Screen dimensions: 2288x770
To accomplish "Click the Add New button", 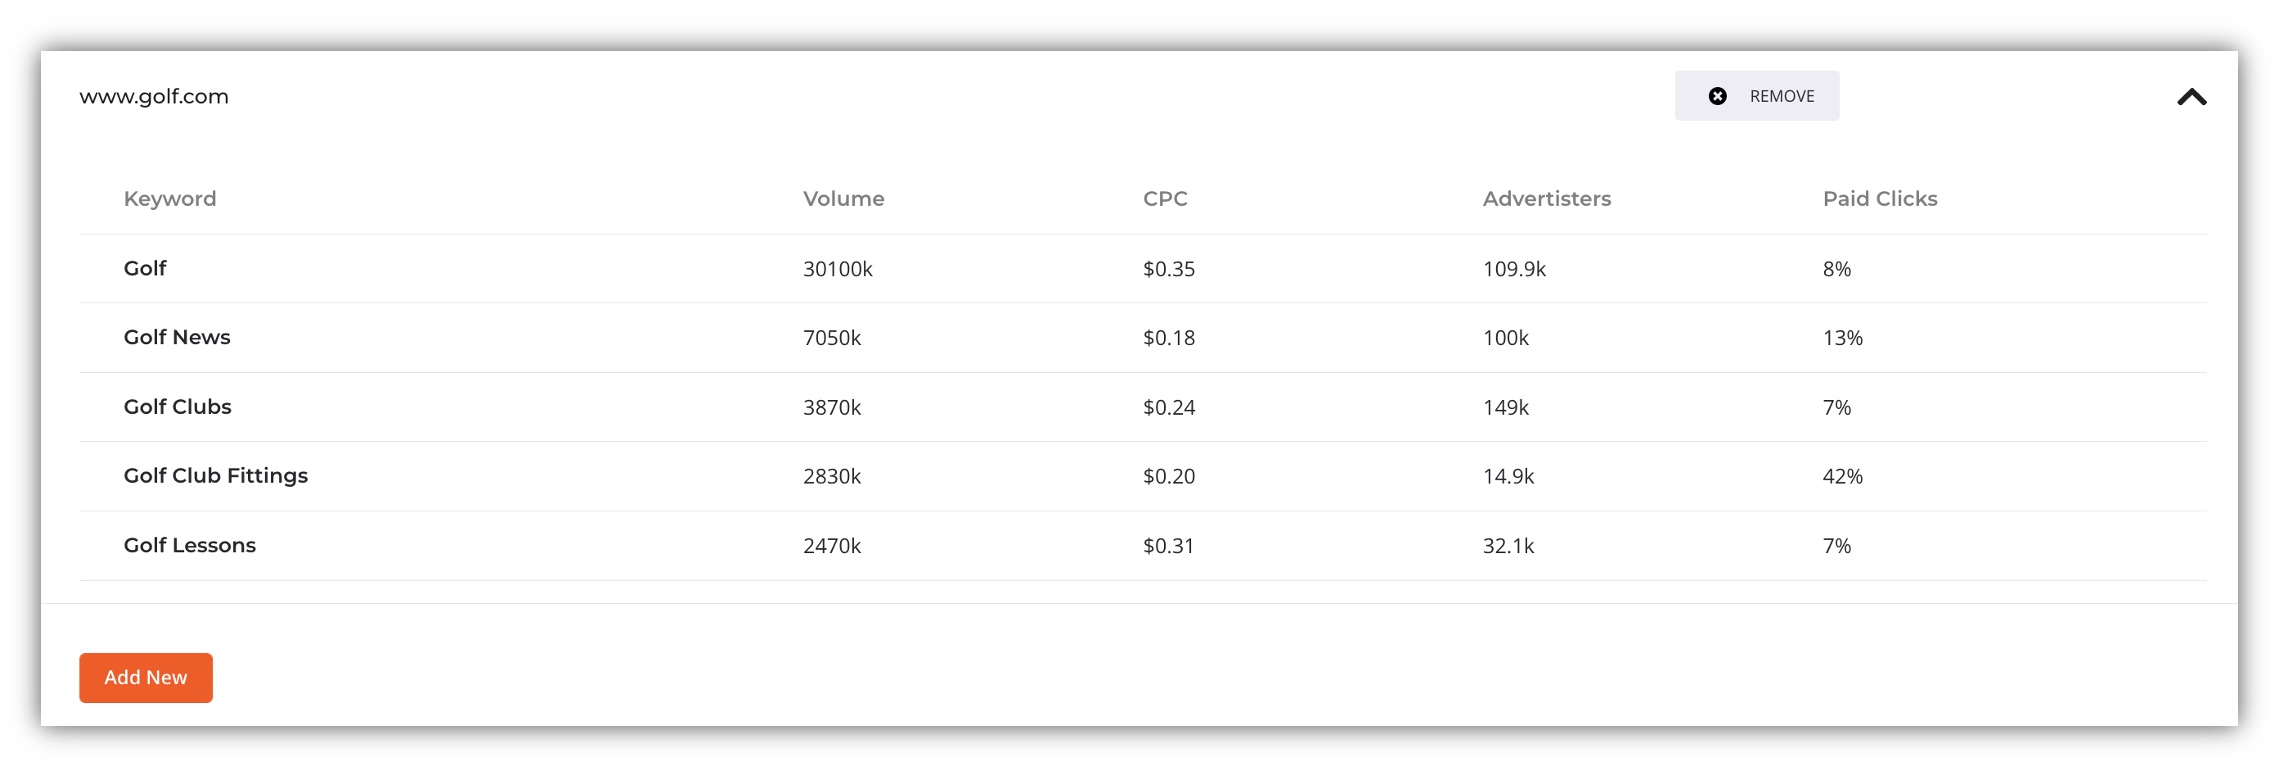I will 146,678.
